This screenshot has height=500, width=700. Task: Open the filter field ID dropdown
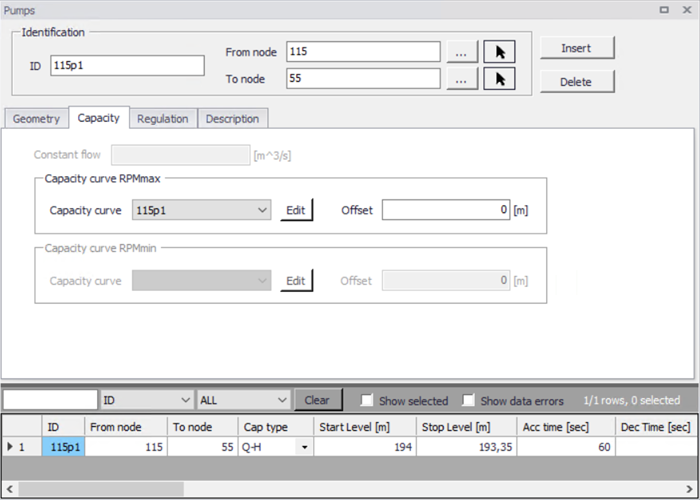click(x=147, y=400)
